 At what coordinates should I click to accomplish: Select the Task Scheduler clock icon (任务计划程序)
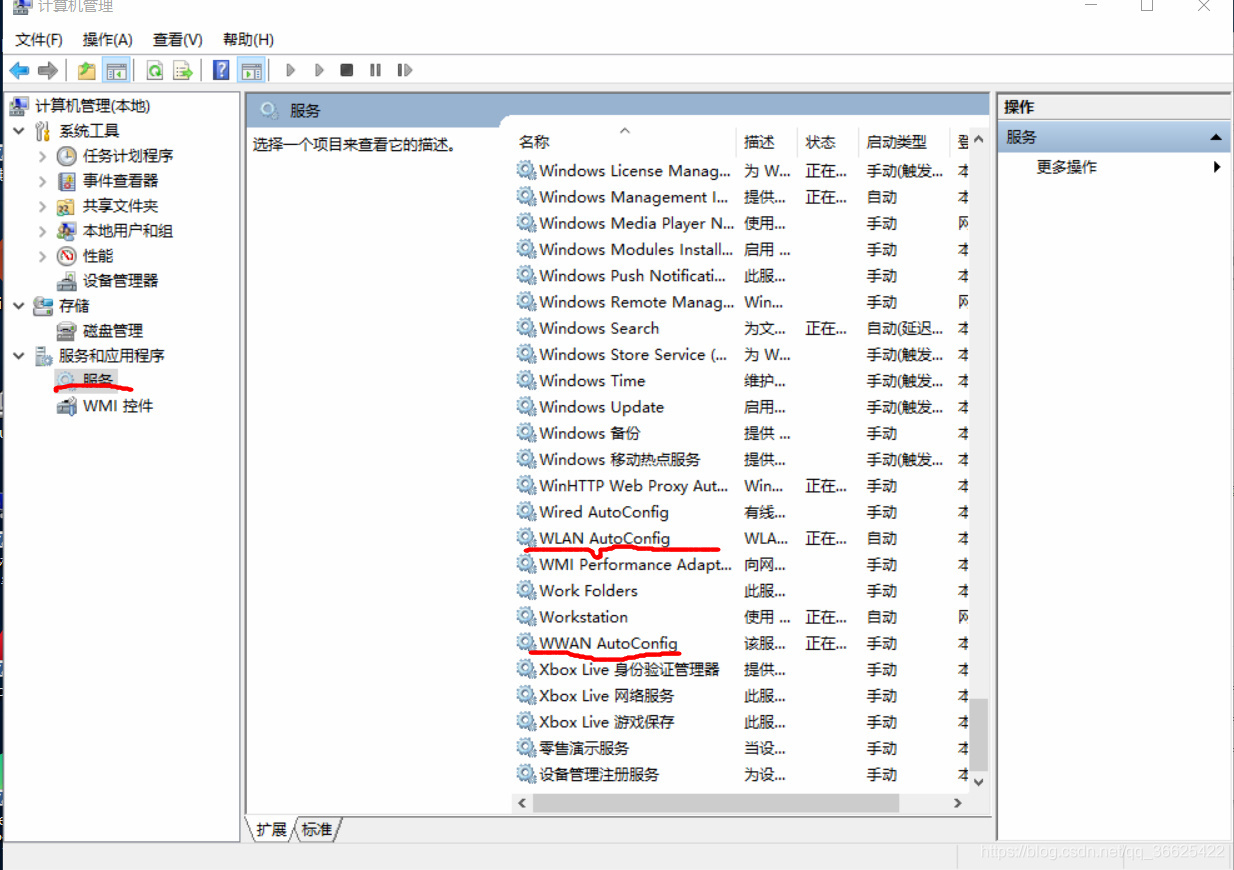click(x=66, y=156)
